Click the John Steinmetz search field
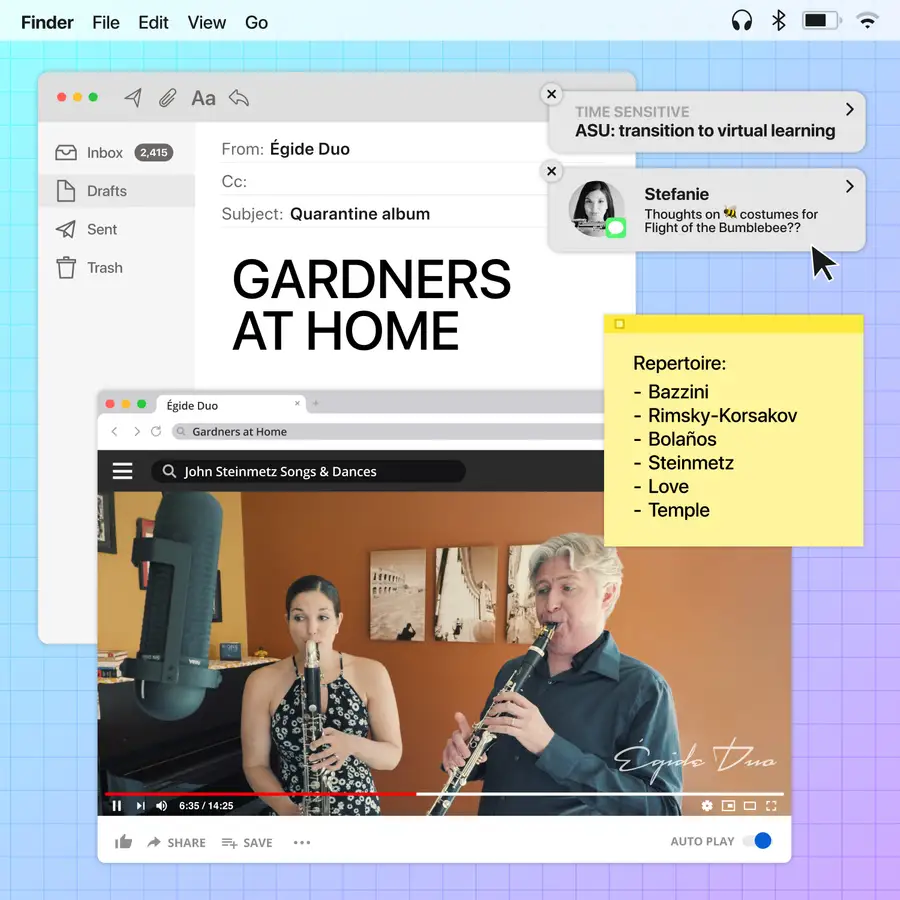 (x=308, y=471)
